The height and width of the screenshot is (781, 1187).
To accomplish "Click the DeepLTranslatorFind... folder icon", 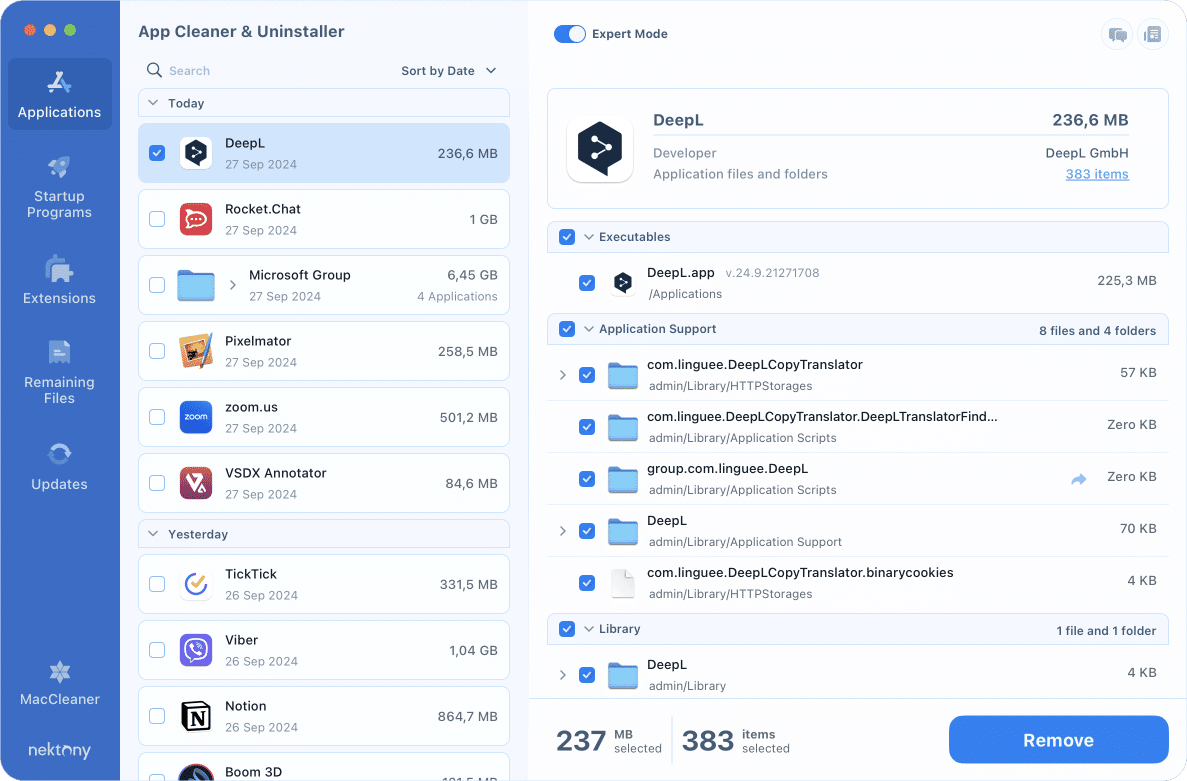I will [623, 427].
